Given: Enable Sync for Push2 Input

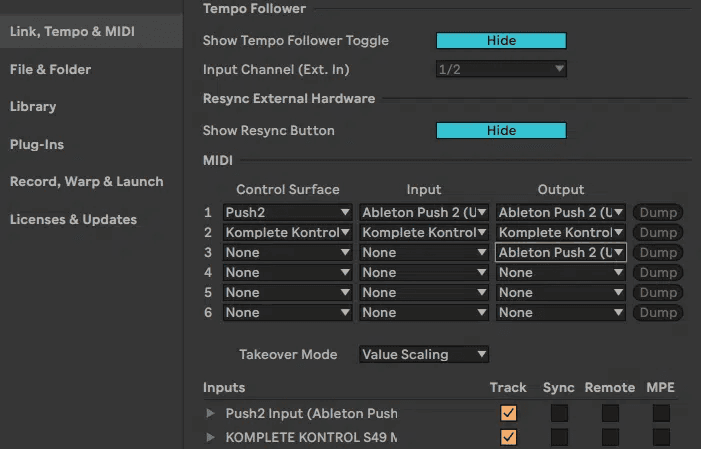Looking at the screenshot, I should click(559, 413).
